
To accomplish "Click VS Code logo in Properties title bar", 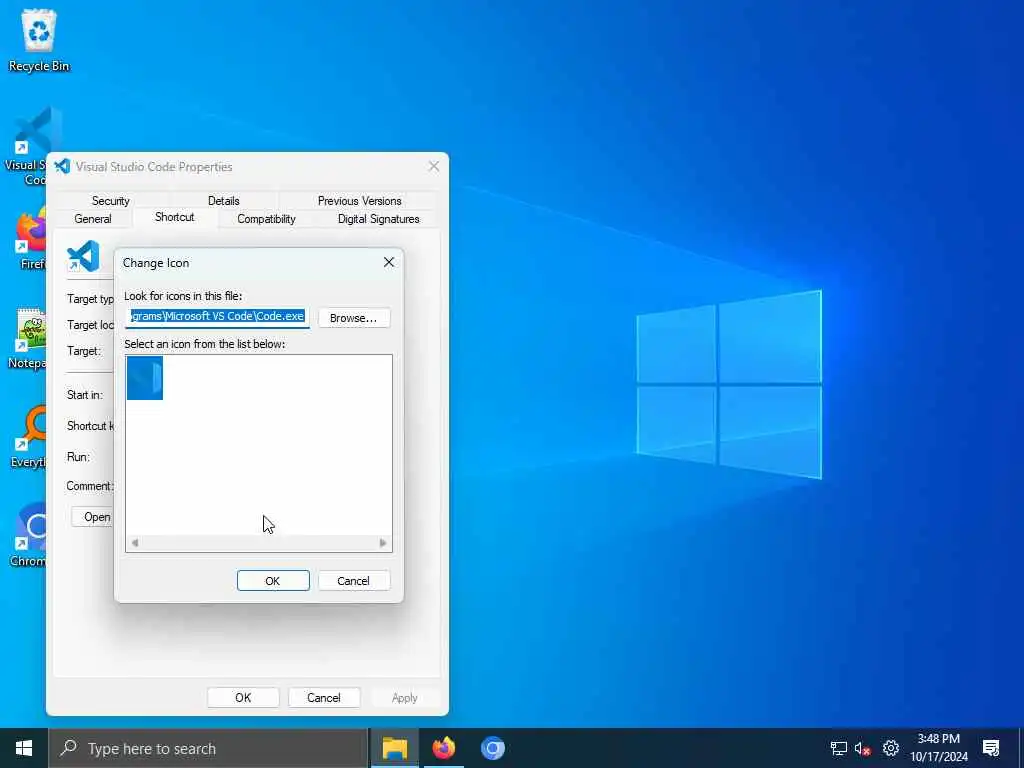I will 63,167.
